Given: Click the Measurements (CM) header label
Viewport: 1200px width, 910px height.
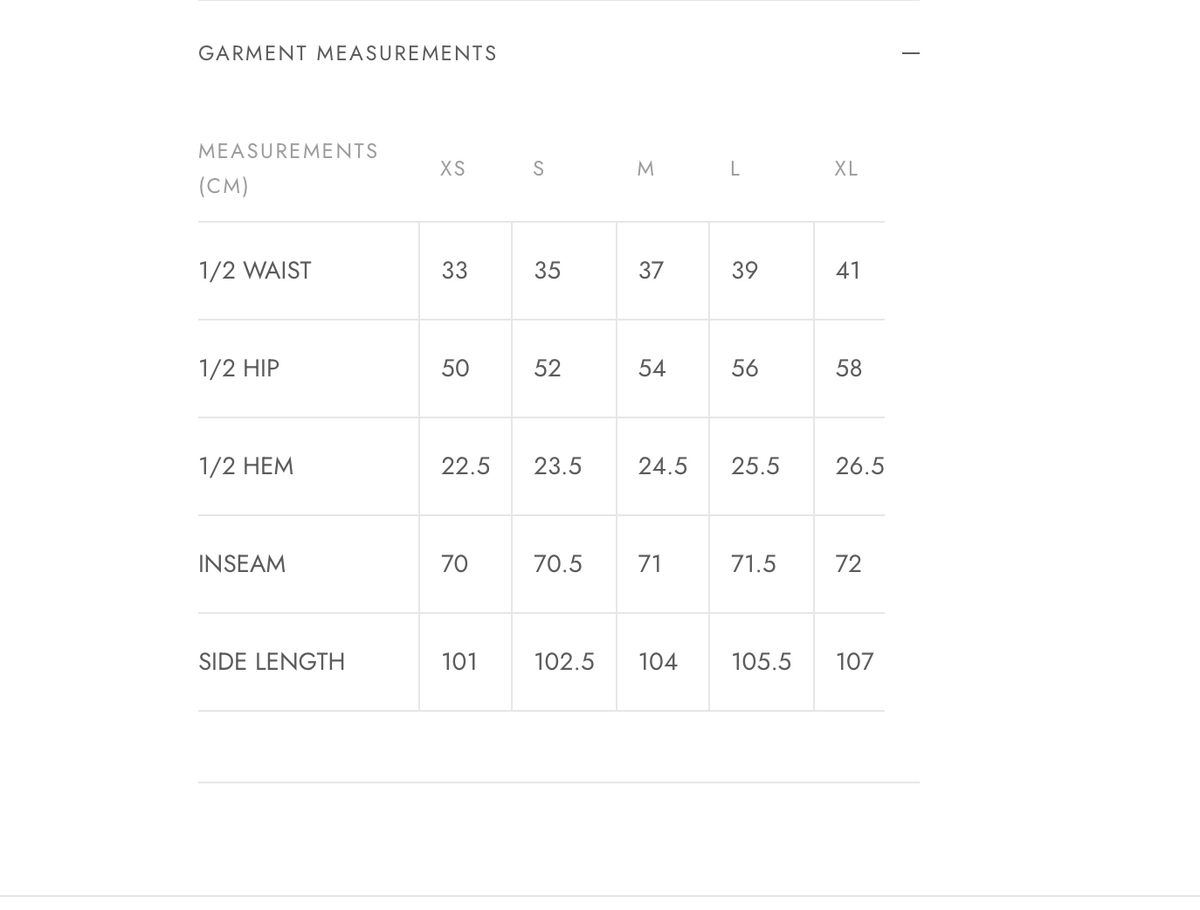Looking at the screenshot, I should tap(288, 168).
